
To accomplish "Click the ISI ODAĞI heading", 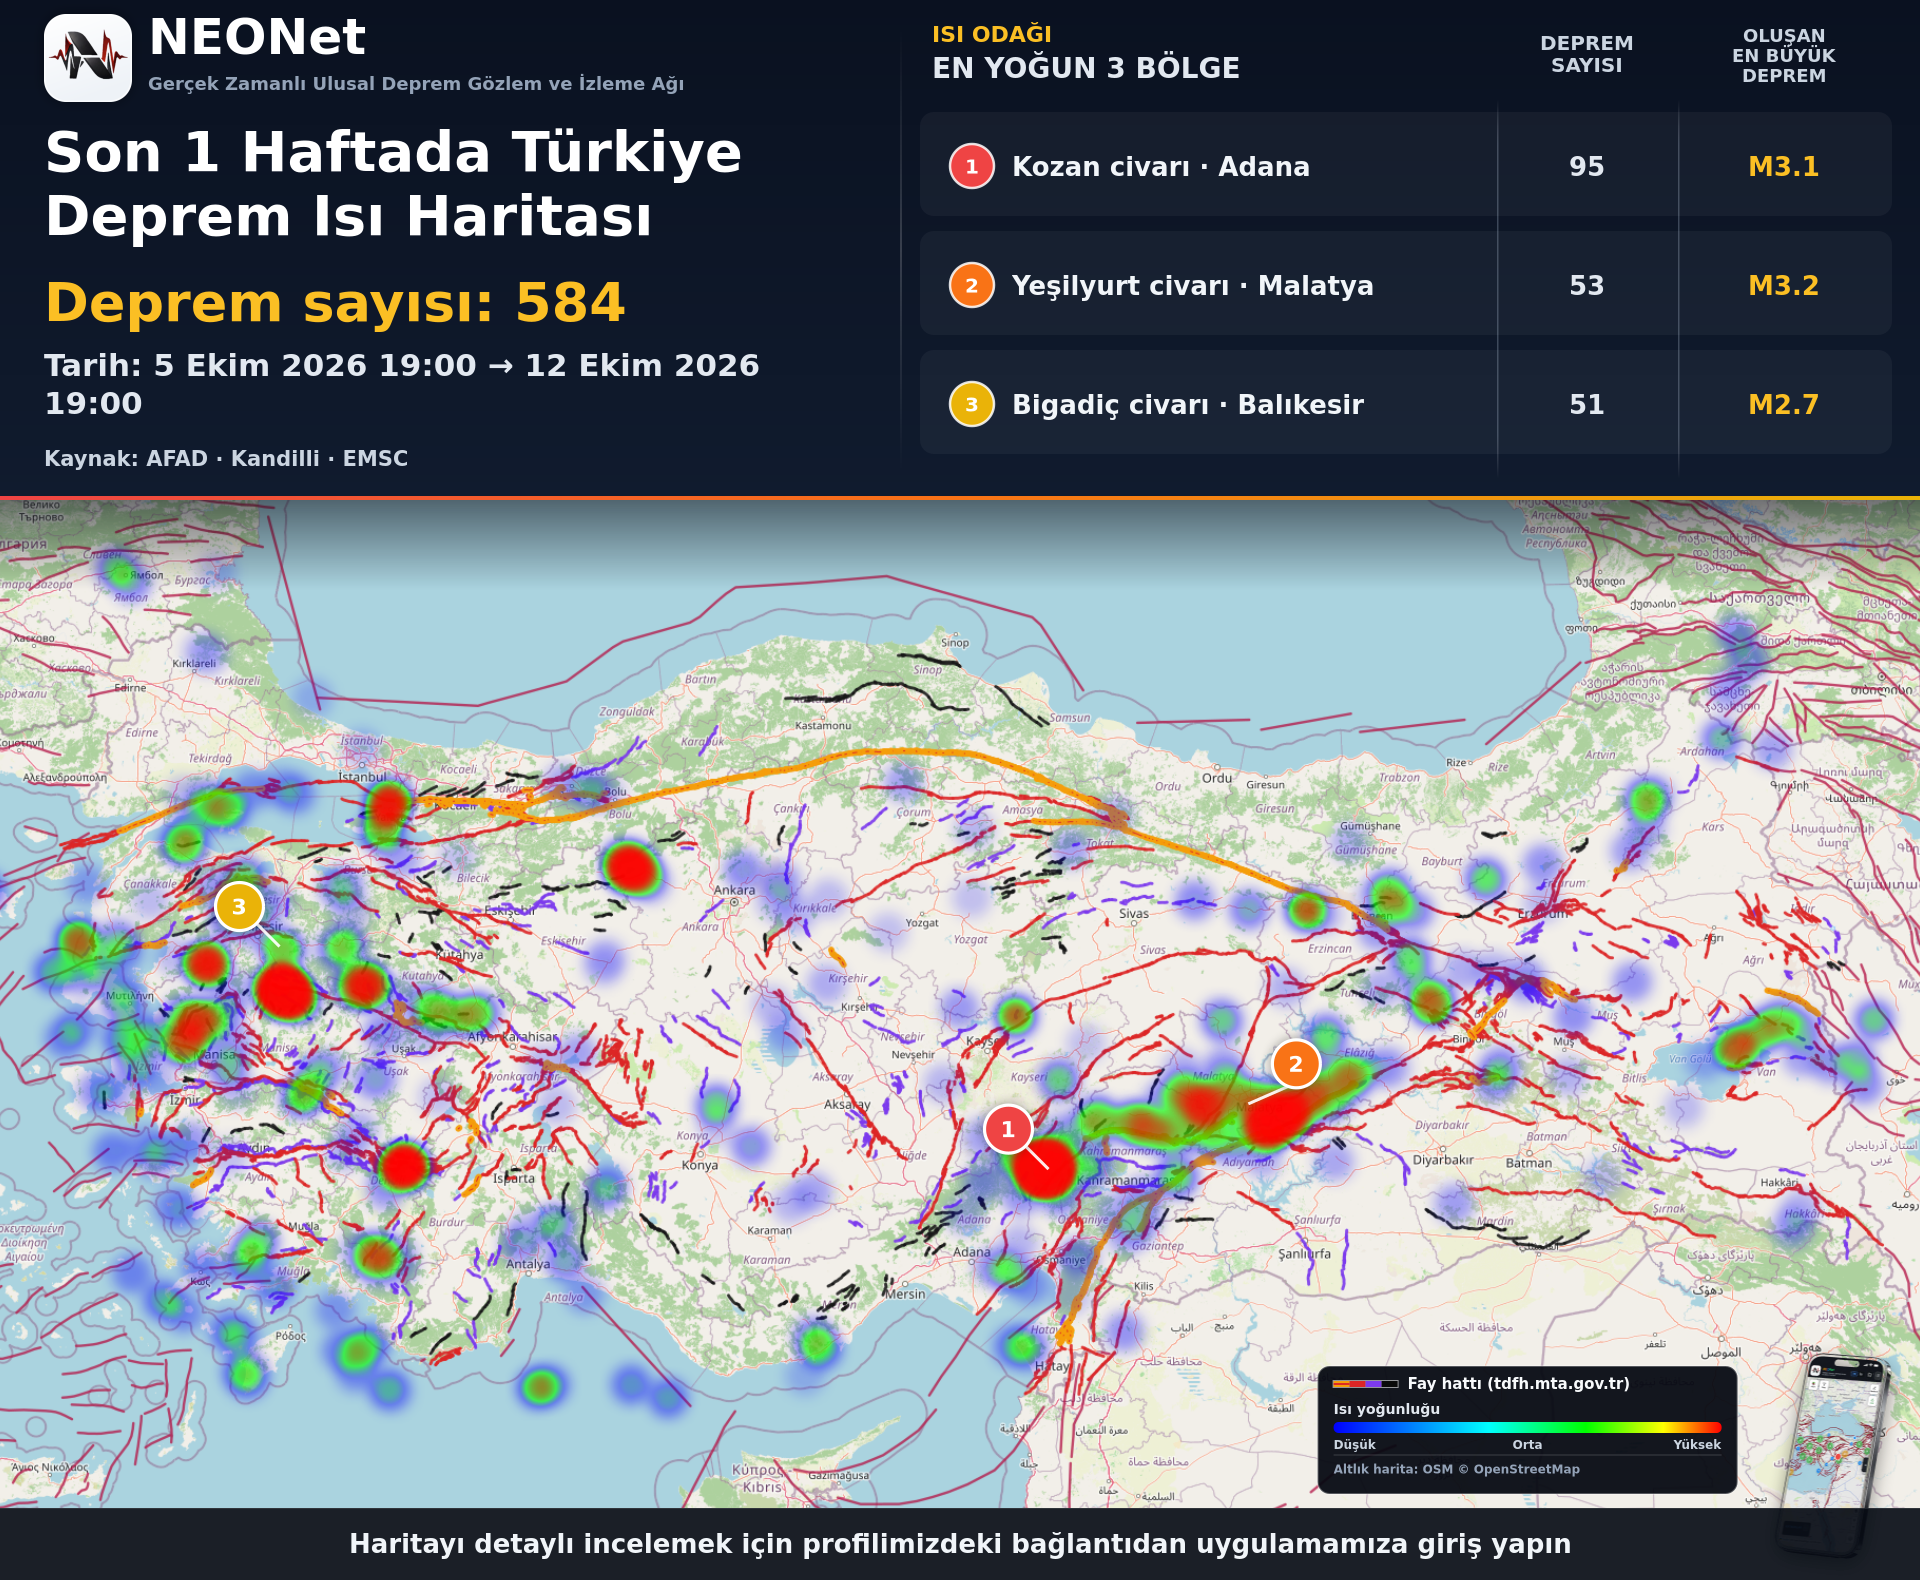I will [x=991, y=34].
